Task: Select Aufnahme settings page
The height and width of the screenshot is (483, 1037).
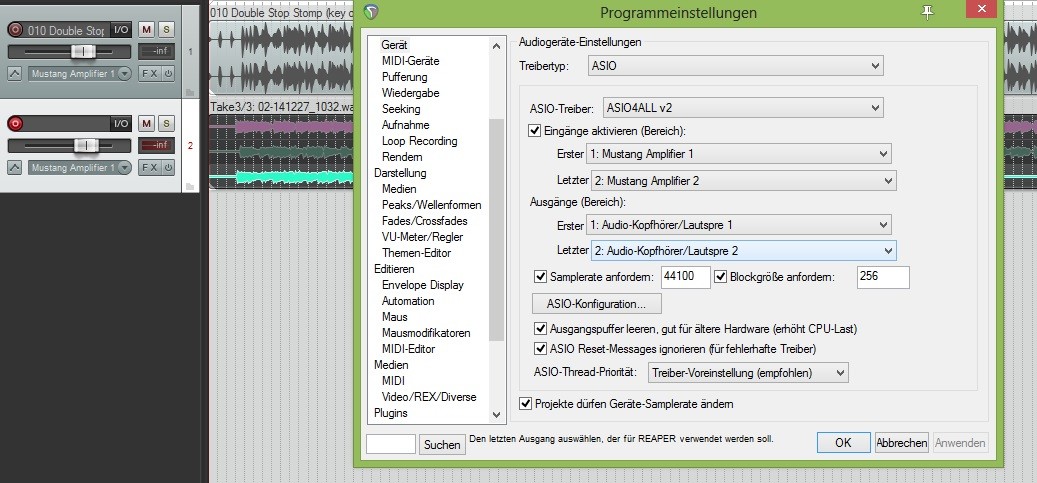Action: [405, 124]
